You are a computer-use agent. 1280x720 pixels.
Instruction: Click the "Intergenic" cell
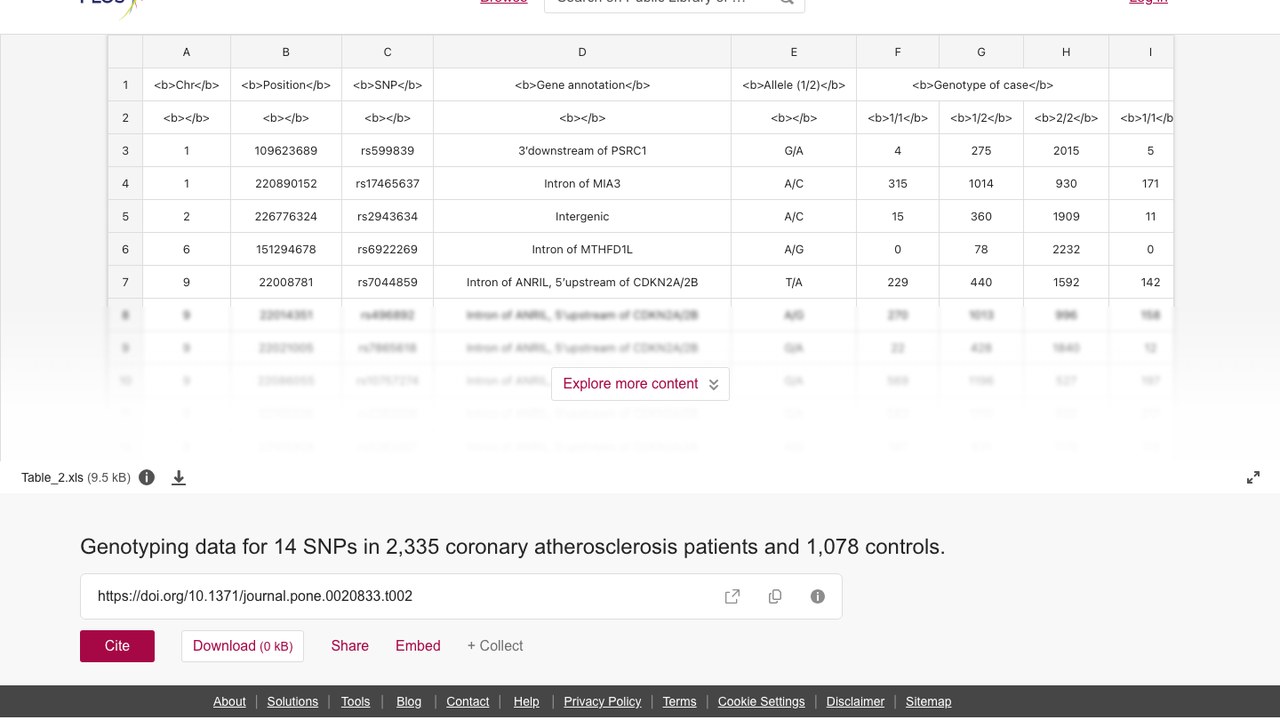(582, 217)
